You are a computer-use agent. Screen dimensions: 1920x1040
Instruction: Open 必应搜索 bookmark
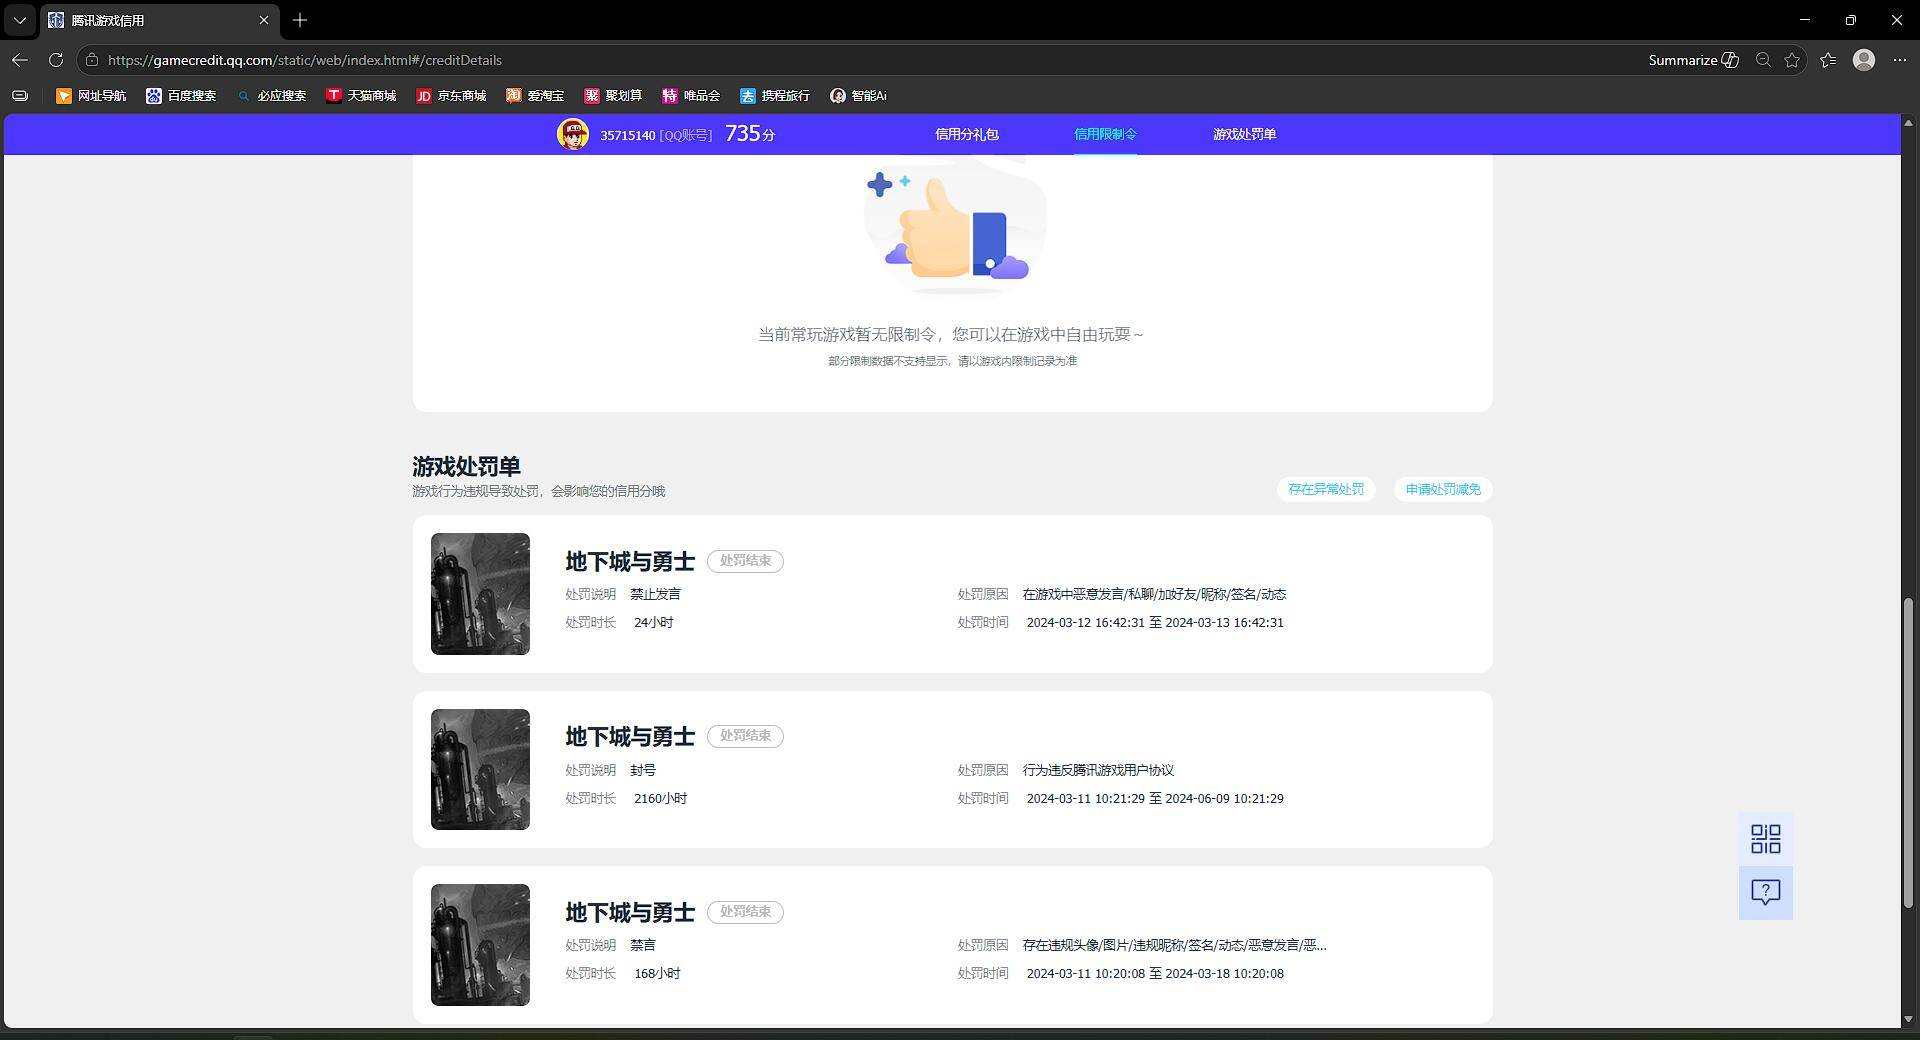[271, 96]
